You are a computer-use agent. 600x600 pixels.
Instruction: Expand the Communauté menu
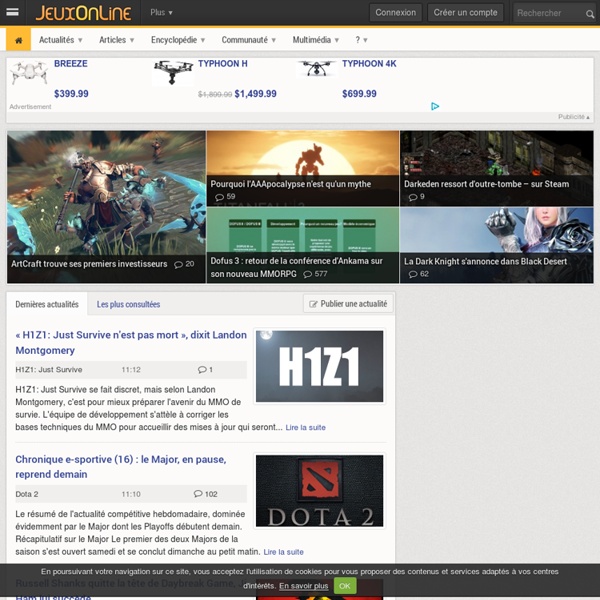(249, 40)
